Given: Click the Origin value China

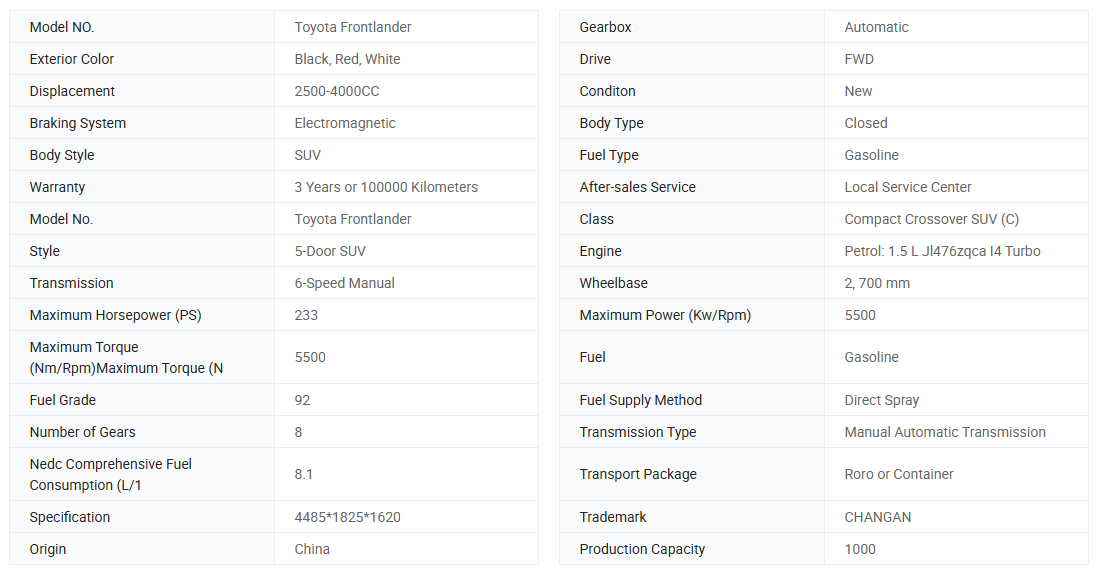Looking at the screenshot, I should click(312, 549).
